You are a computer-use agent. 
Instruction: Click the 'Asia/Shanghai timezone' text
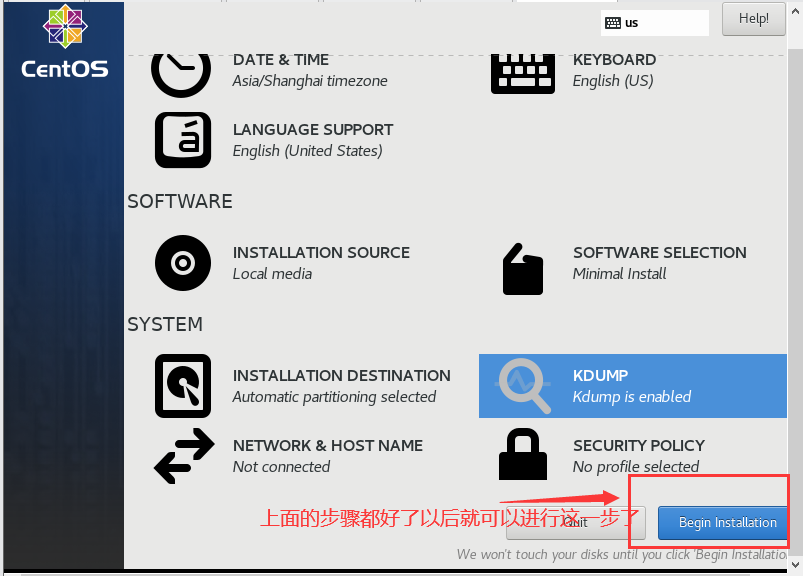click(x=310, y=81)
